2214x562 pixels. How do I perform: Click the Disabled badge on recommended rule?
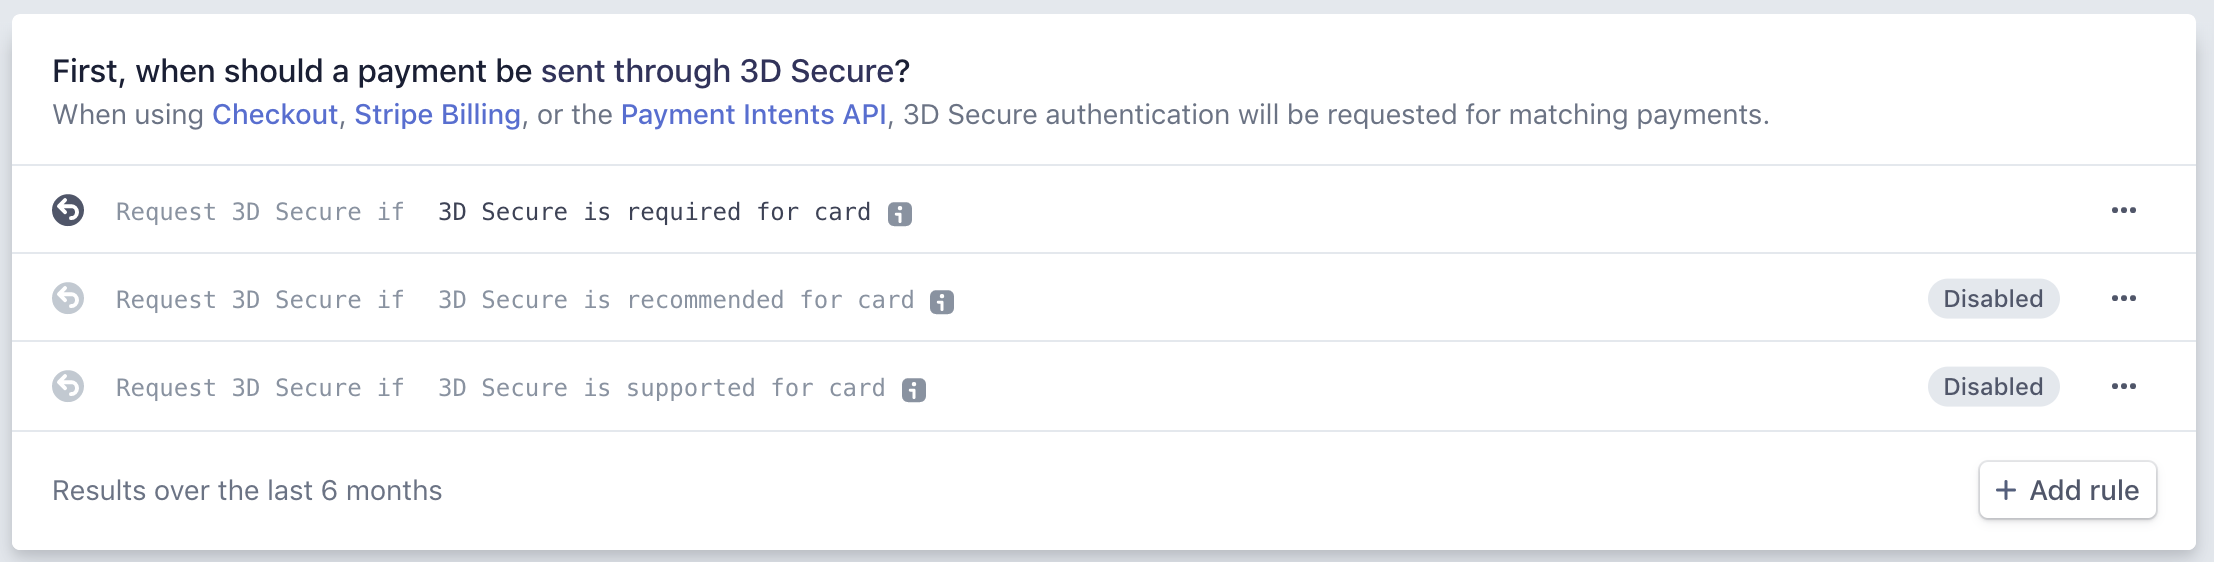(1992, 299)
